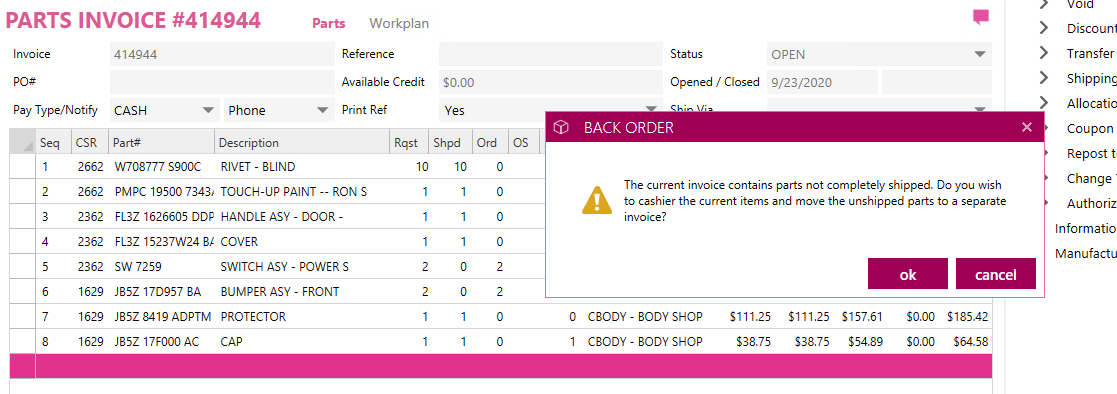Expand the Transfer section chevron
This screenshot has height=394, width=1117.
[x=1044, y=53]
